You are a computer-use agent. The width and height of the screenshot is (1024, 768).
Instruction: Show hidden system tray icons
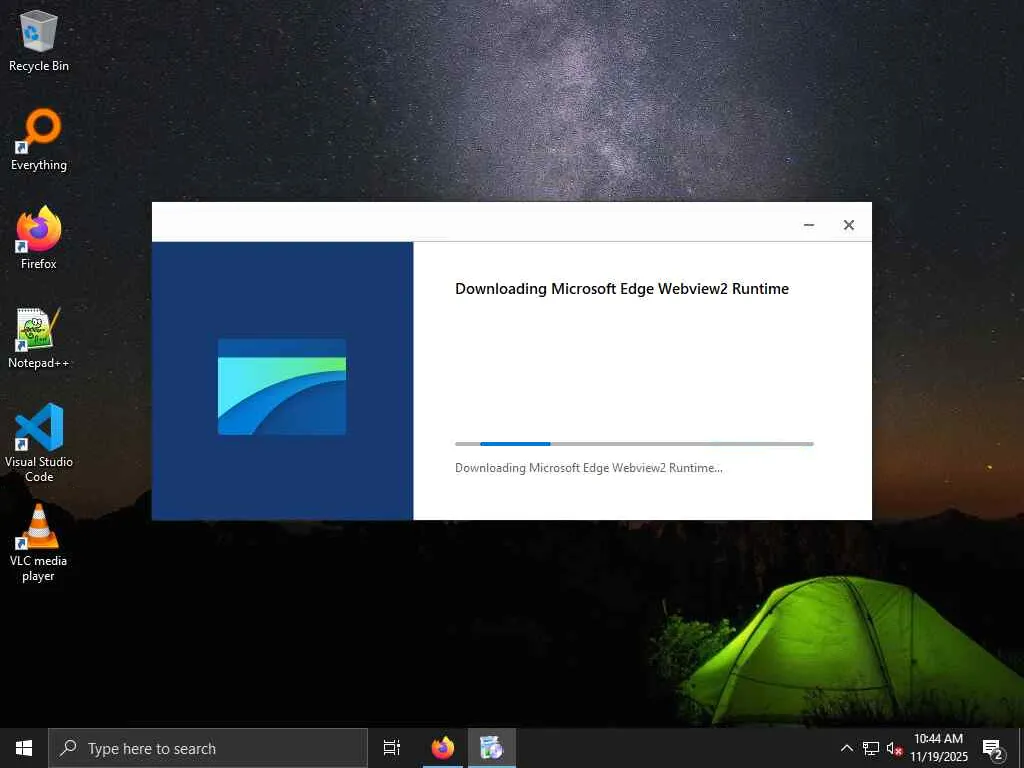(846, 748)
